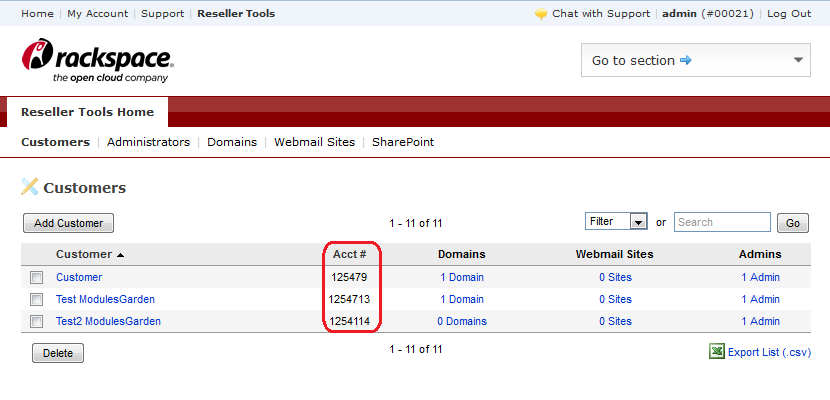This screenshot has width=830, height=400.
Task: Tick the checkbox for Test ModulesGarden
Action: [37, 299]
